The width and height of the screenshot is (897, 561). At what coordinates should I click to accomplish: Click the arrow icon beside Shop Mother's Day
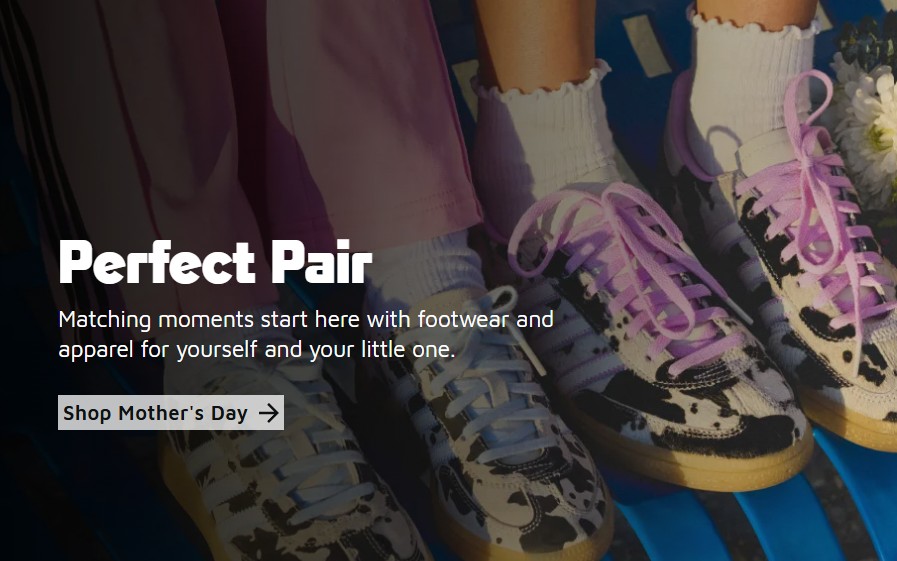click(x=268, y=413)
